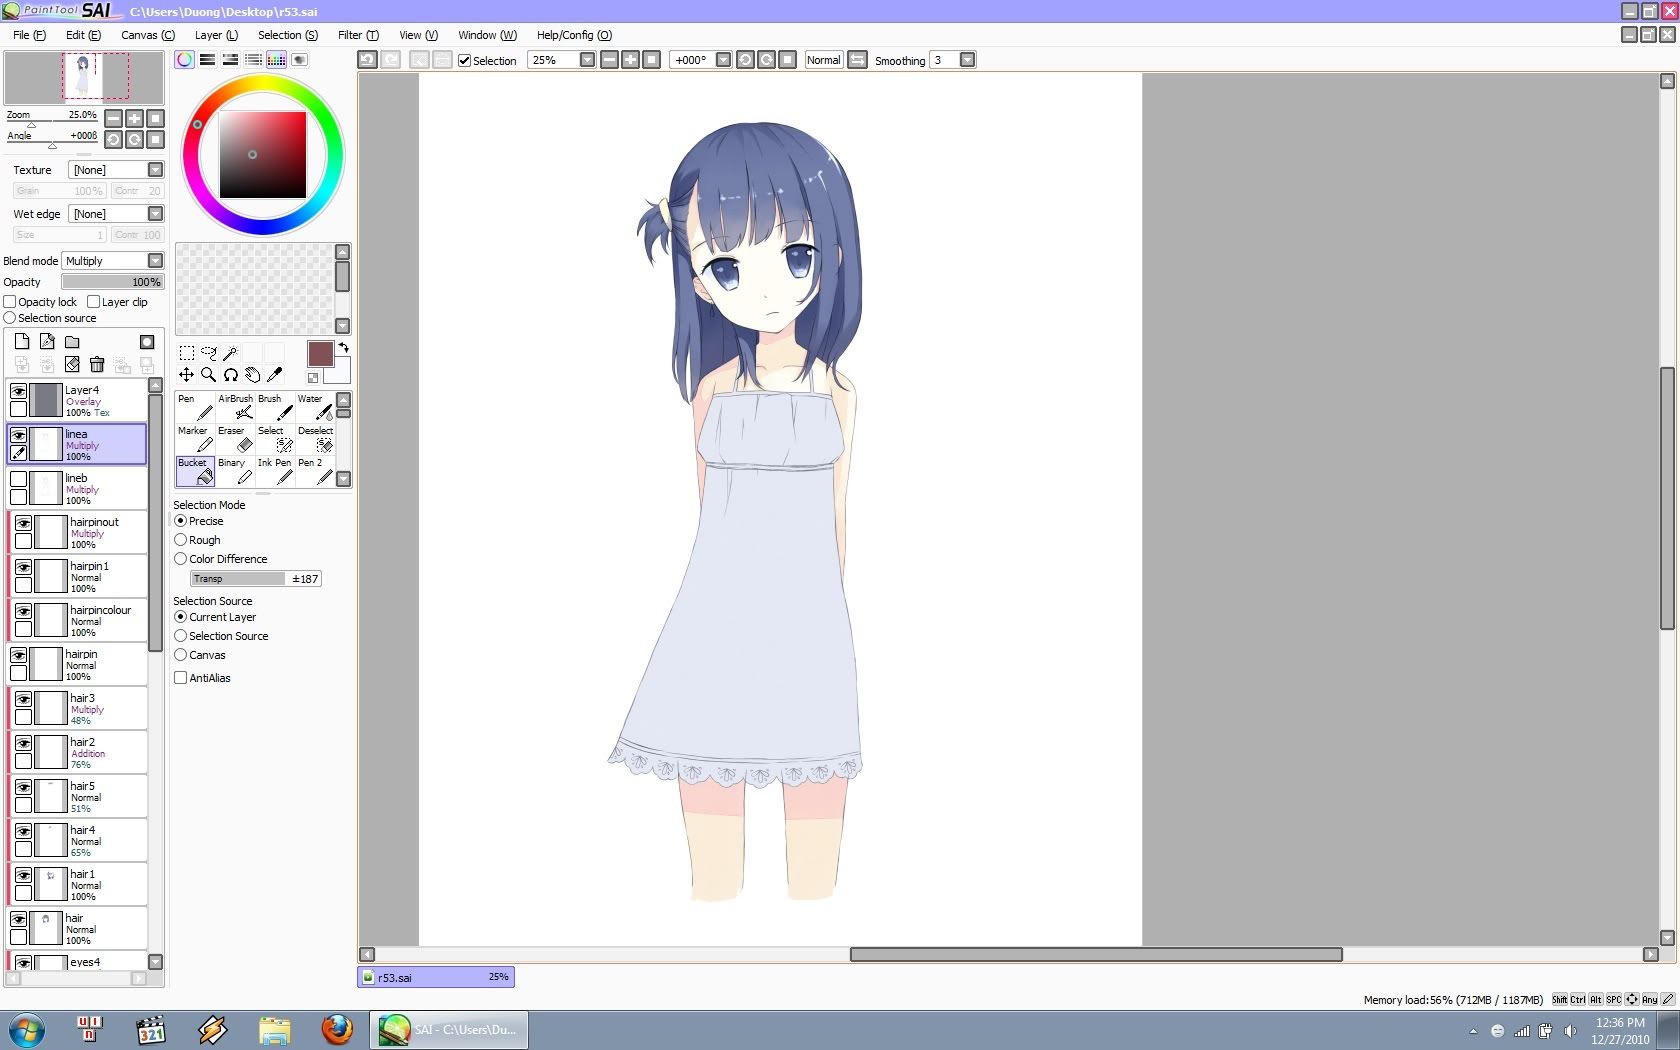The width and height of the screenshot is (1680, 1050).
Task: Pick the rectangular selection tool
Action: (x=187, y=353)
